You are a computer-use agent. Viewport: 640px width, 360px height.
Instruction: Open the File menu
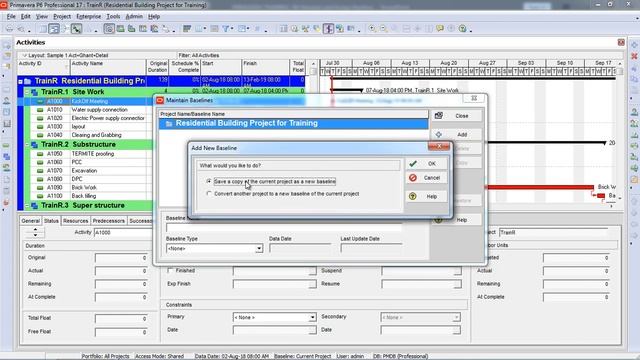pyautogui.click(x=11, y=17)
